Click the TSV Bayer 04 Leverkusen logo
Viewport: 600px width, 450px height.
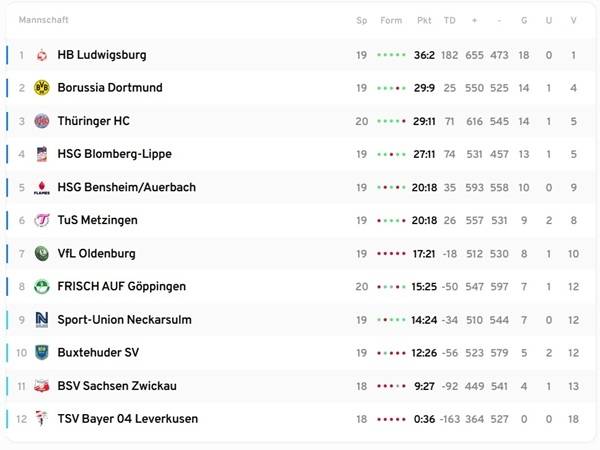[42, 418]
